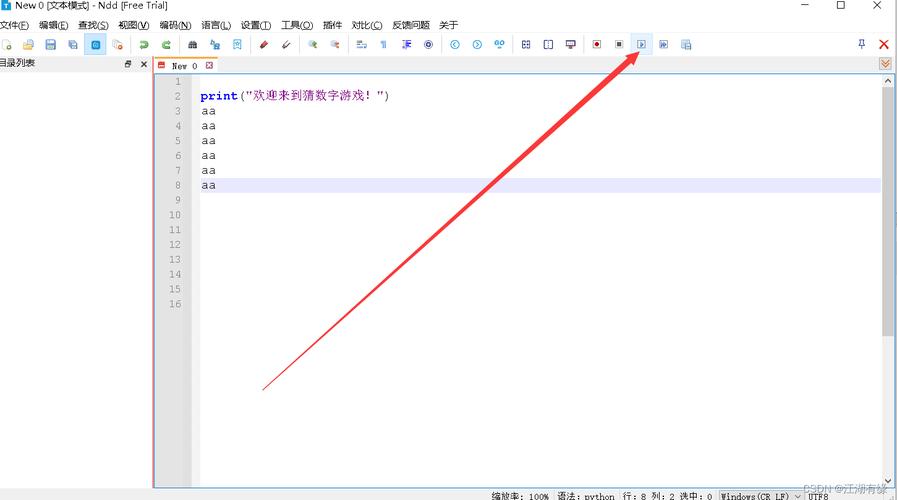Image resolution: width=897 pixels, height=500 pixels.
Task: Open the replace tool icon
Action: tap(215, 45)
